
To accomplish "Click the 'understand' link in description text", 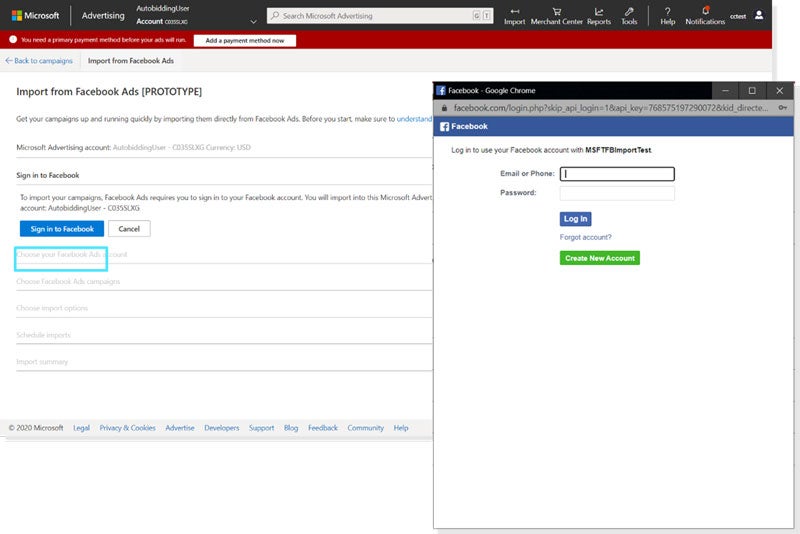I will tap(414, 119).
